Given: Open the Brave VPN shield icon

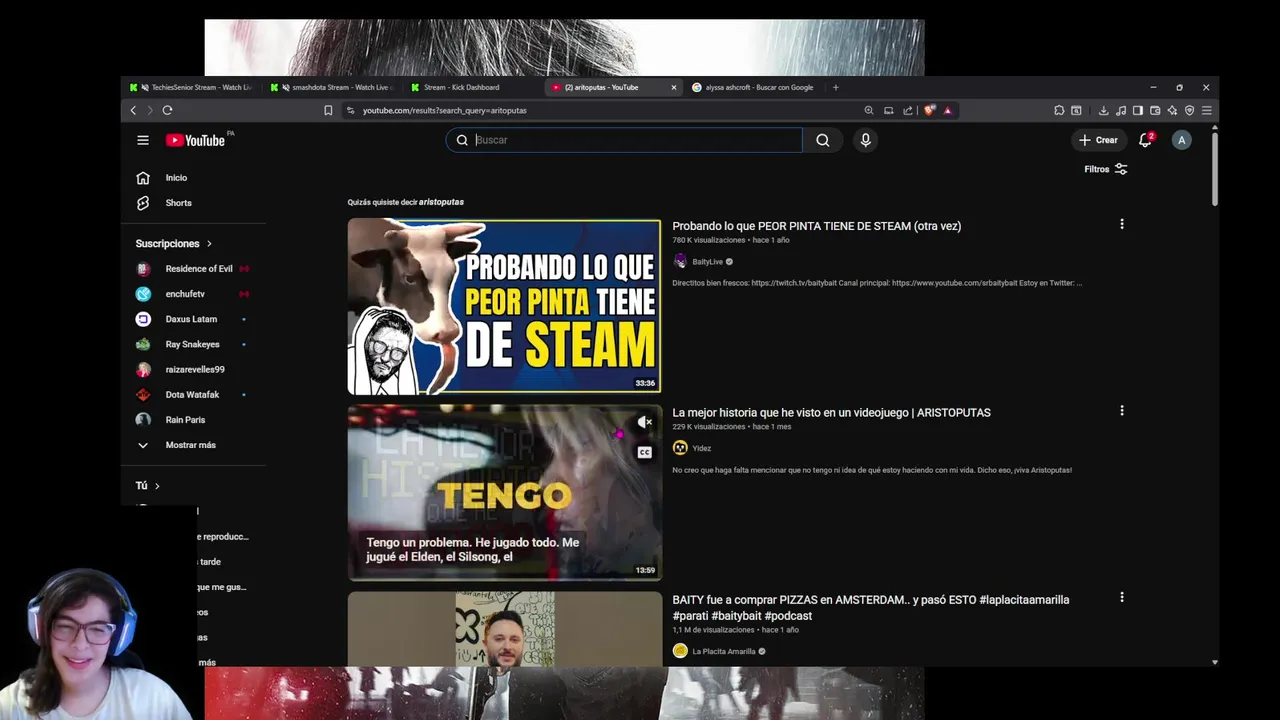Looking at the screenshot, I should coord(1190,110).
